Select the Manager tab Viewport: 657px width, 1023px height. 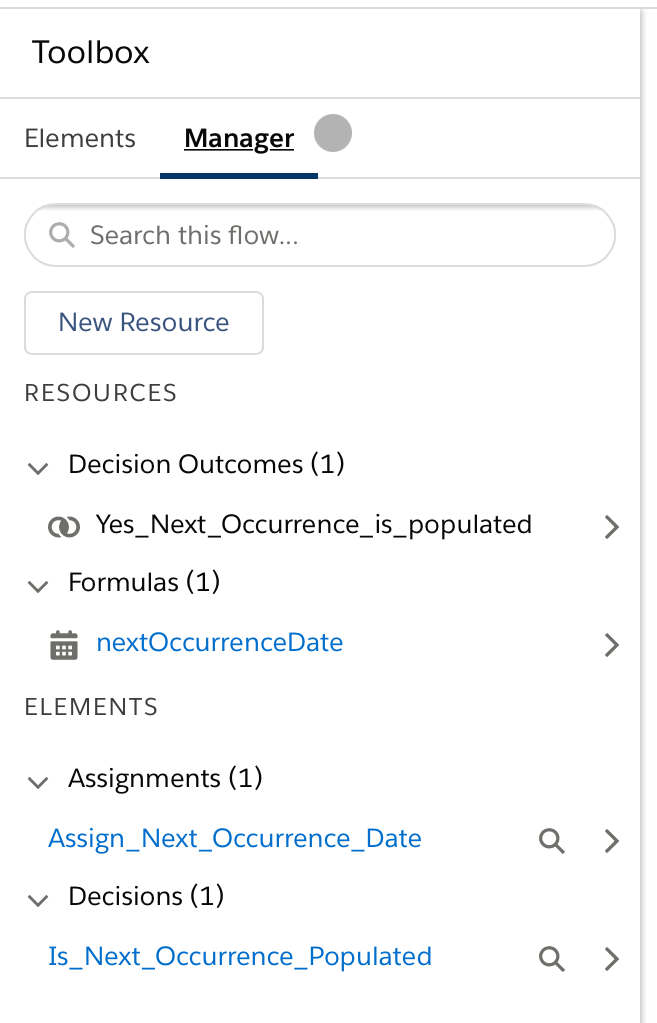(238, 138)
